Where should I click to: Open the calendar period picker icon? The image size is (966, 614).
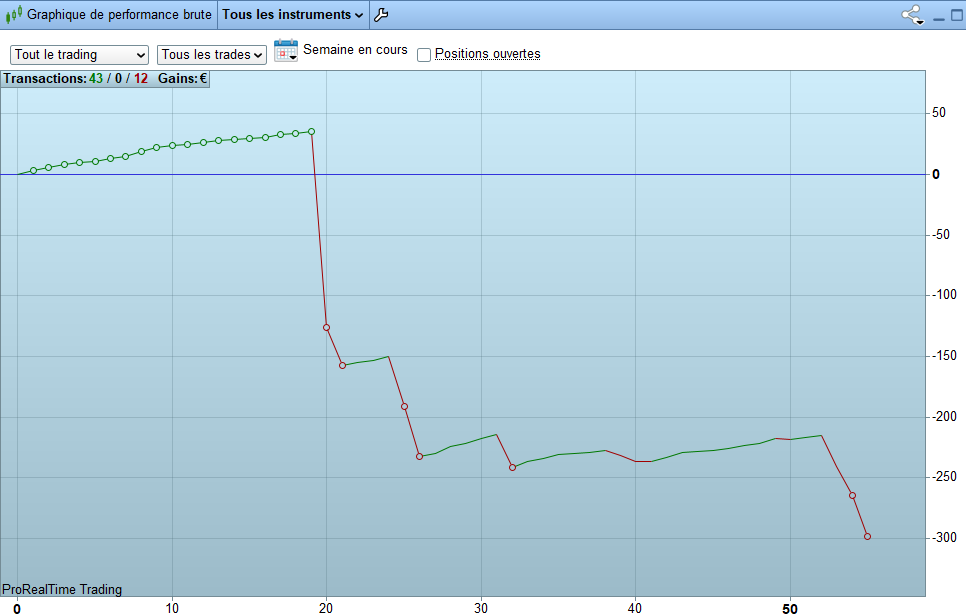(286, 50)
